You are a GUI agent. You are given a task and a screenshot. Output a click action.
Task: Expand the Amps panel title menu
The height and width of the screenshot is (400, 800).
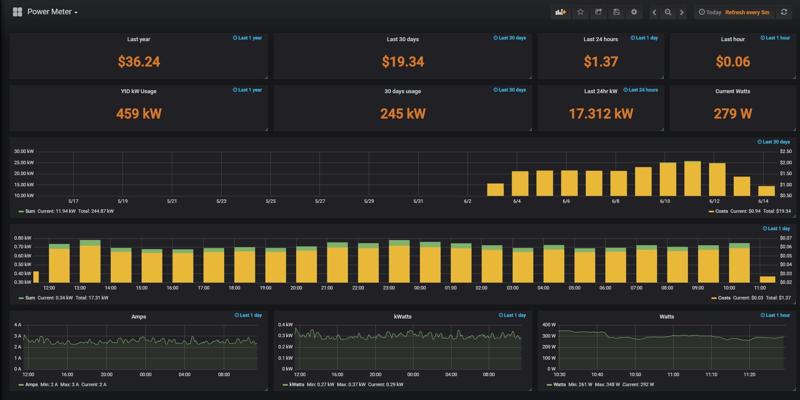tap(138, 316)
